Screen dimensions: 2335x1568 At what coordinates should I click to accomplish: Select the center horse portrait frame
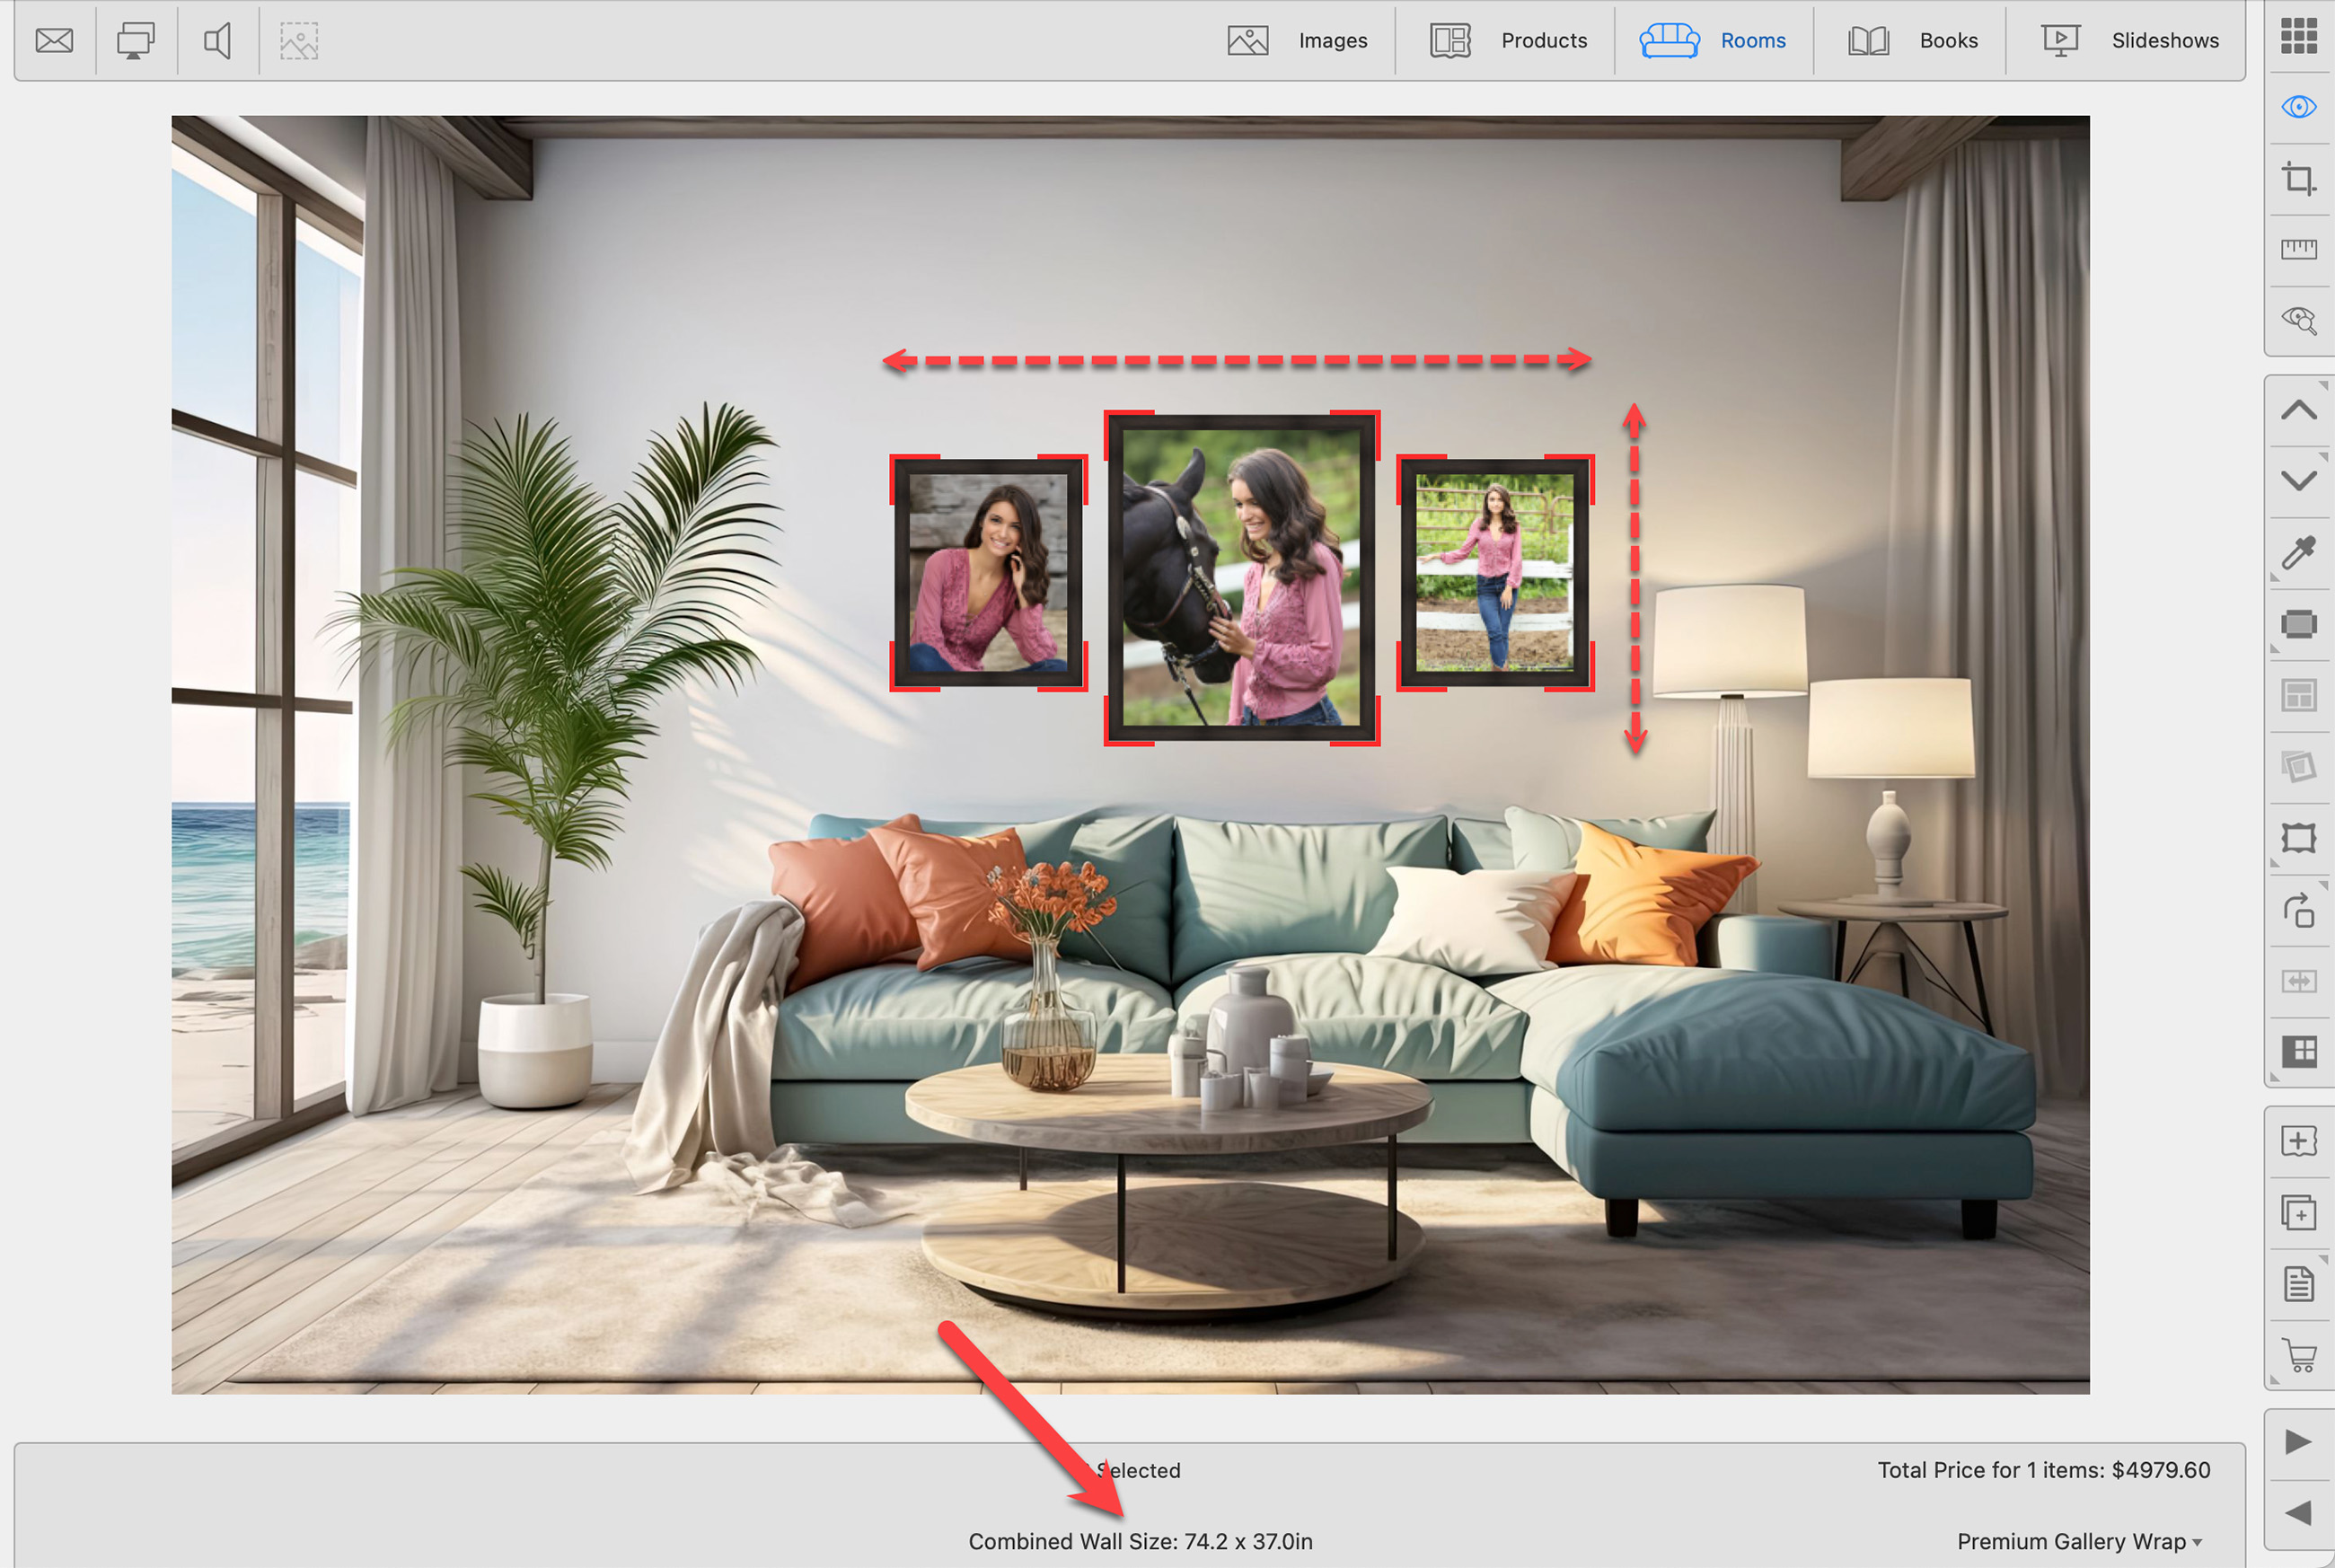tap(1241, 578)
